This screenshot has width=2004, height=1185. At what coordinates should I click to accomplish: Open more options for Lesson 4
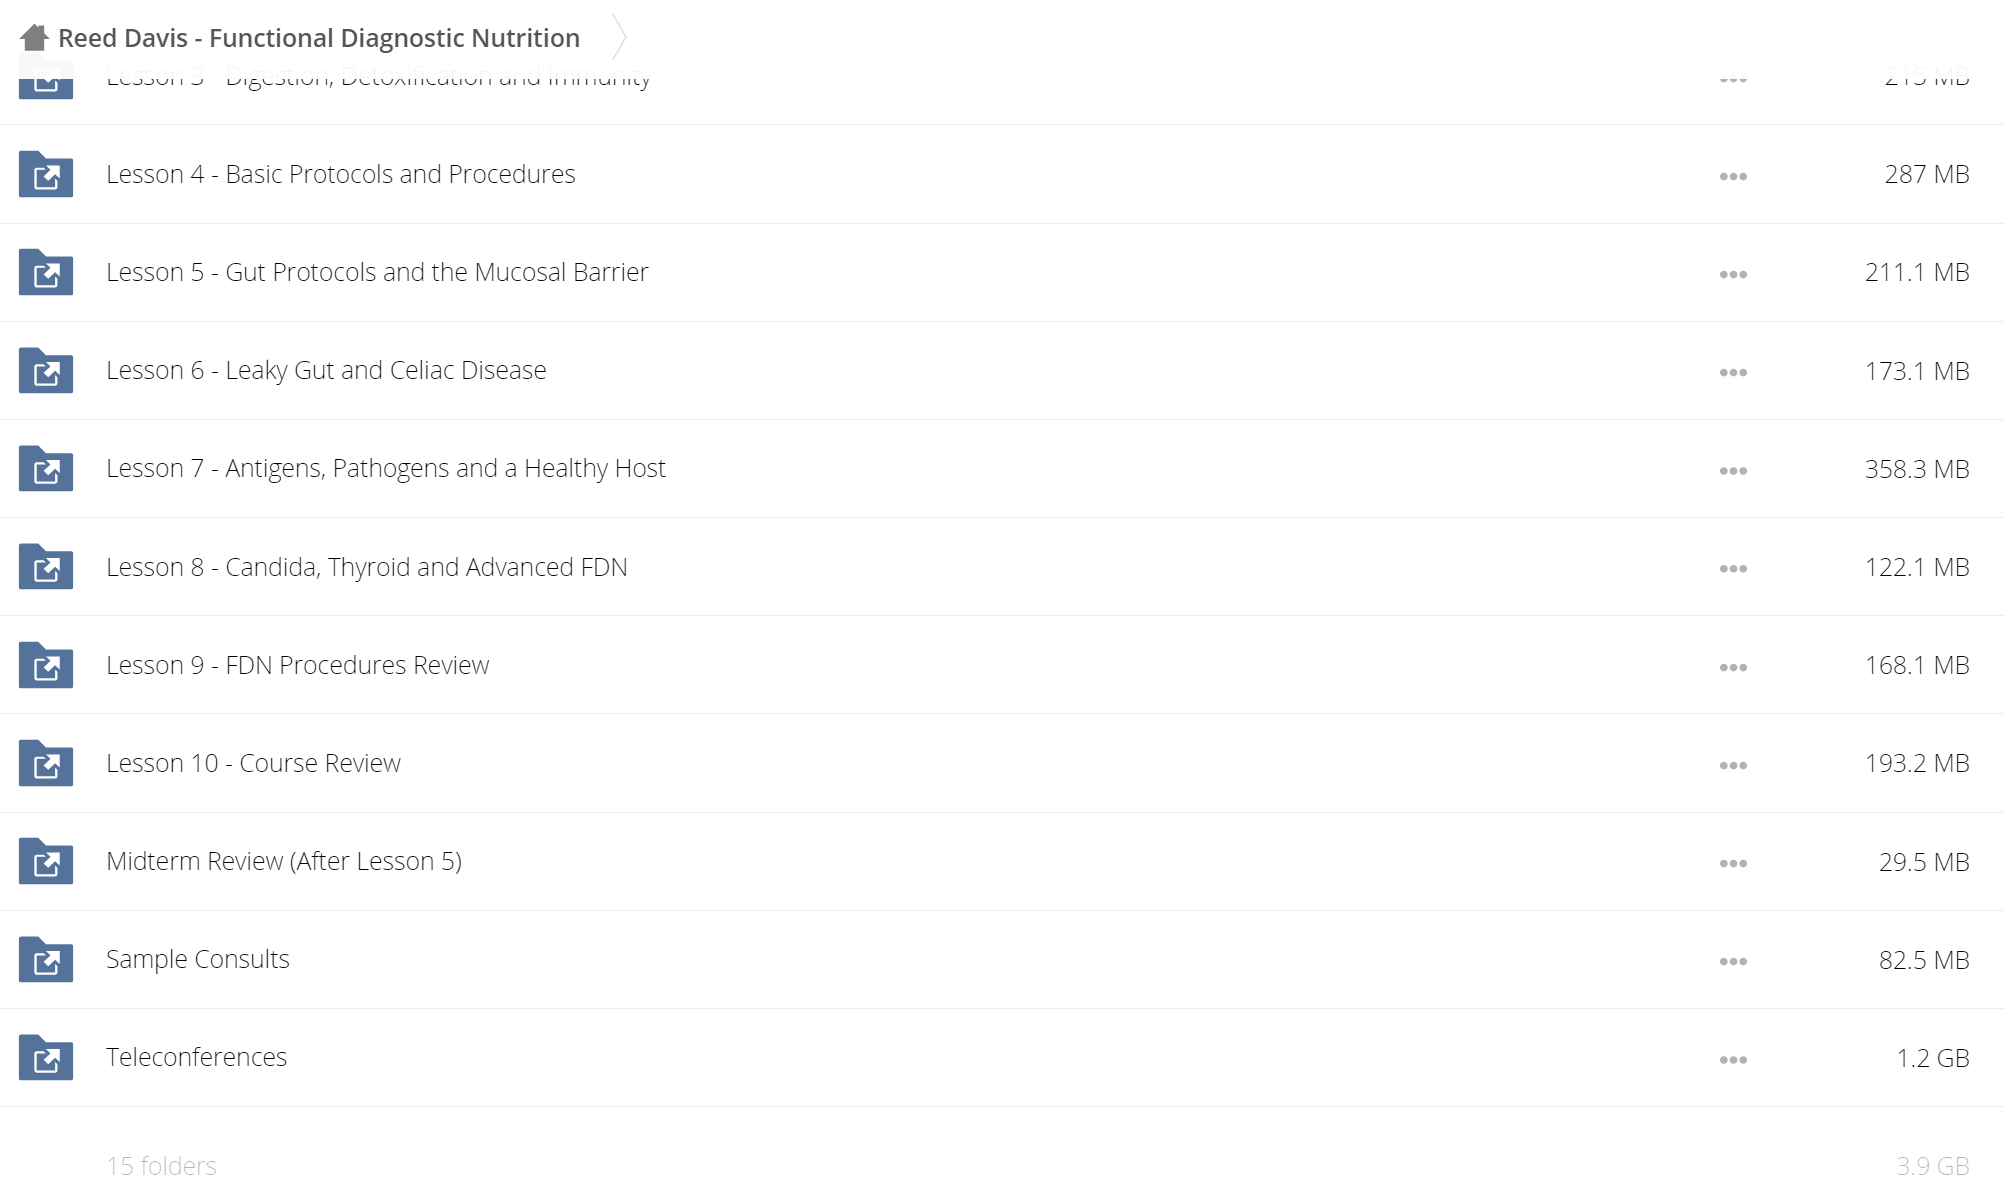click(1733, 176)
